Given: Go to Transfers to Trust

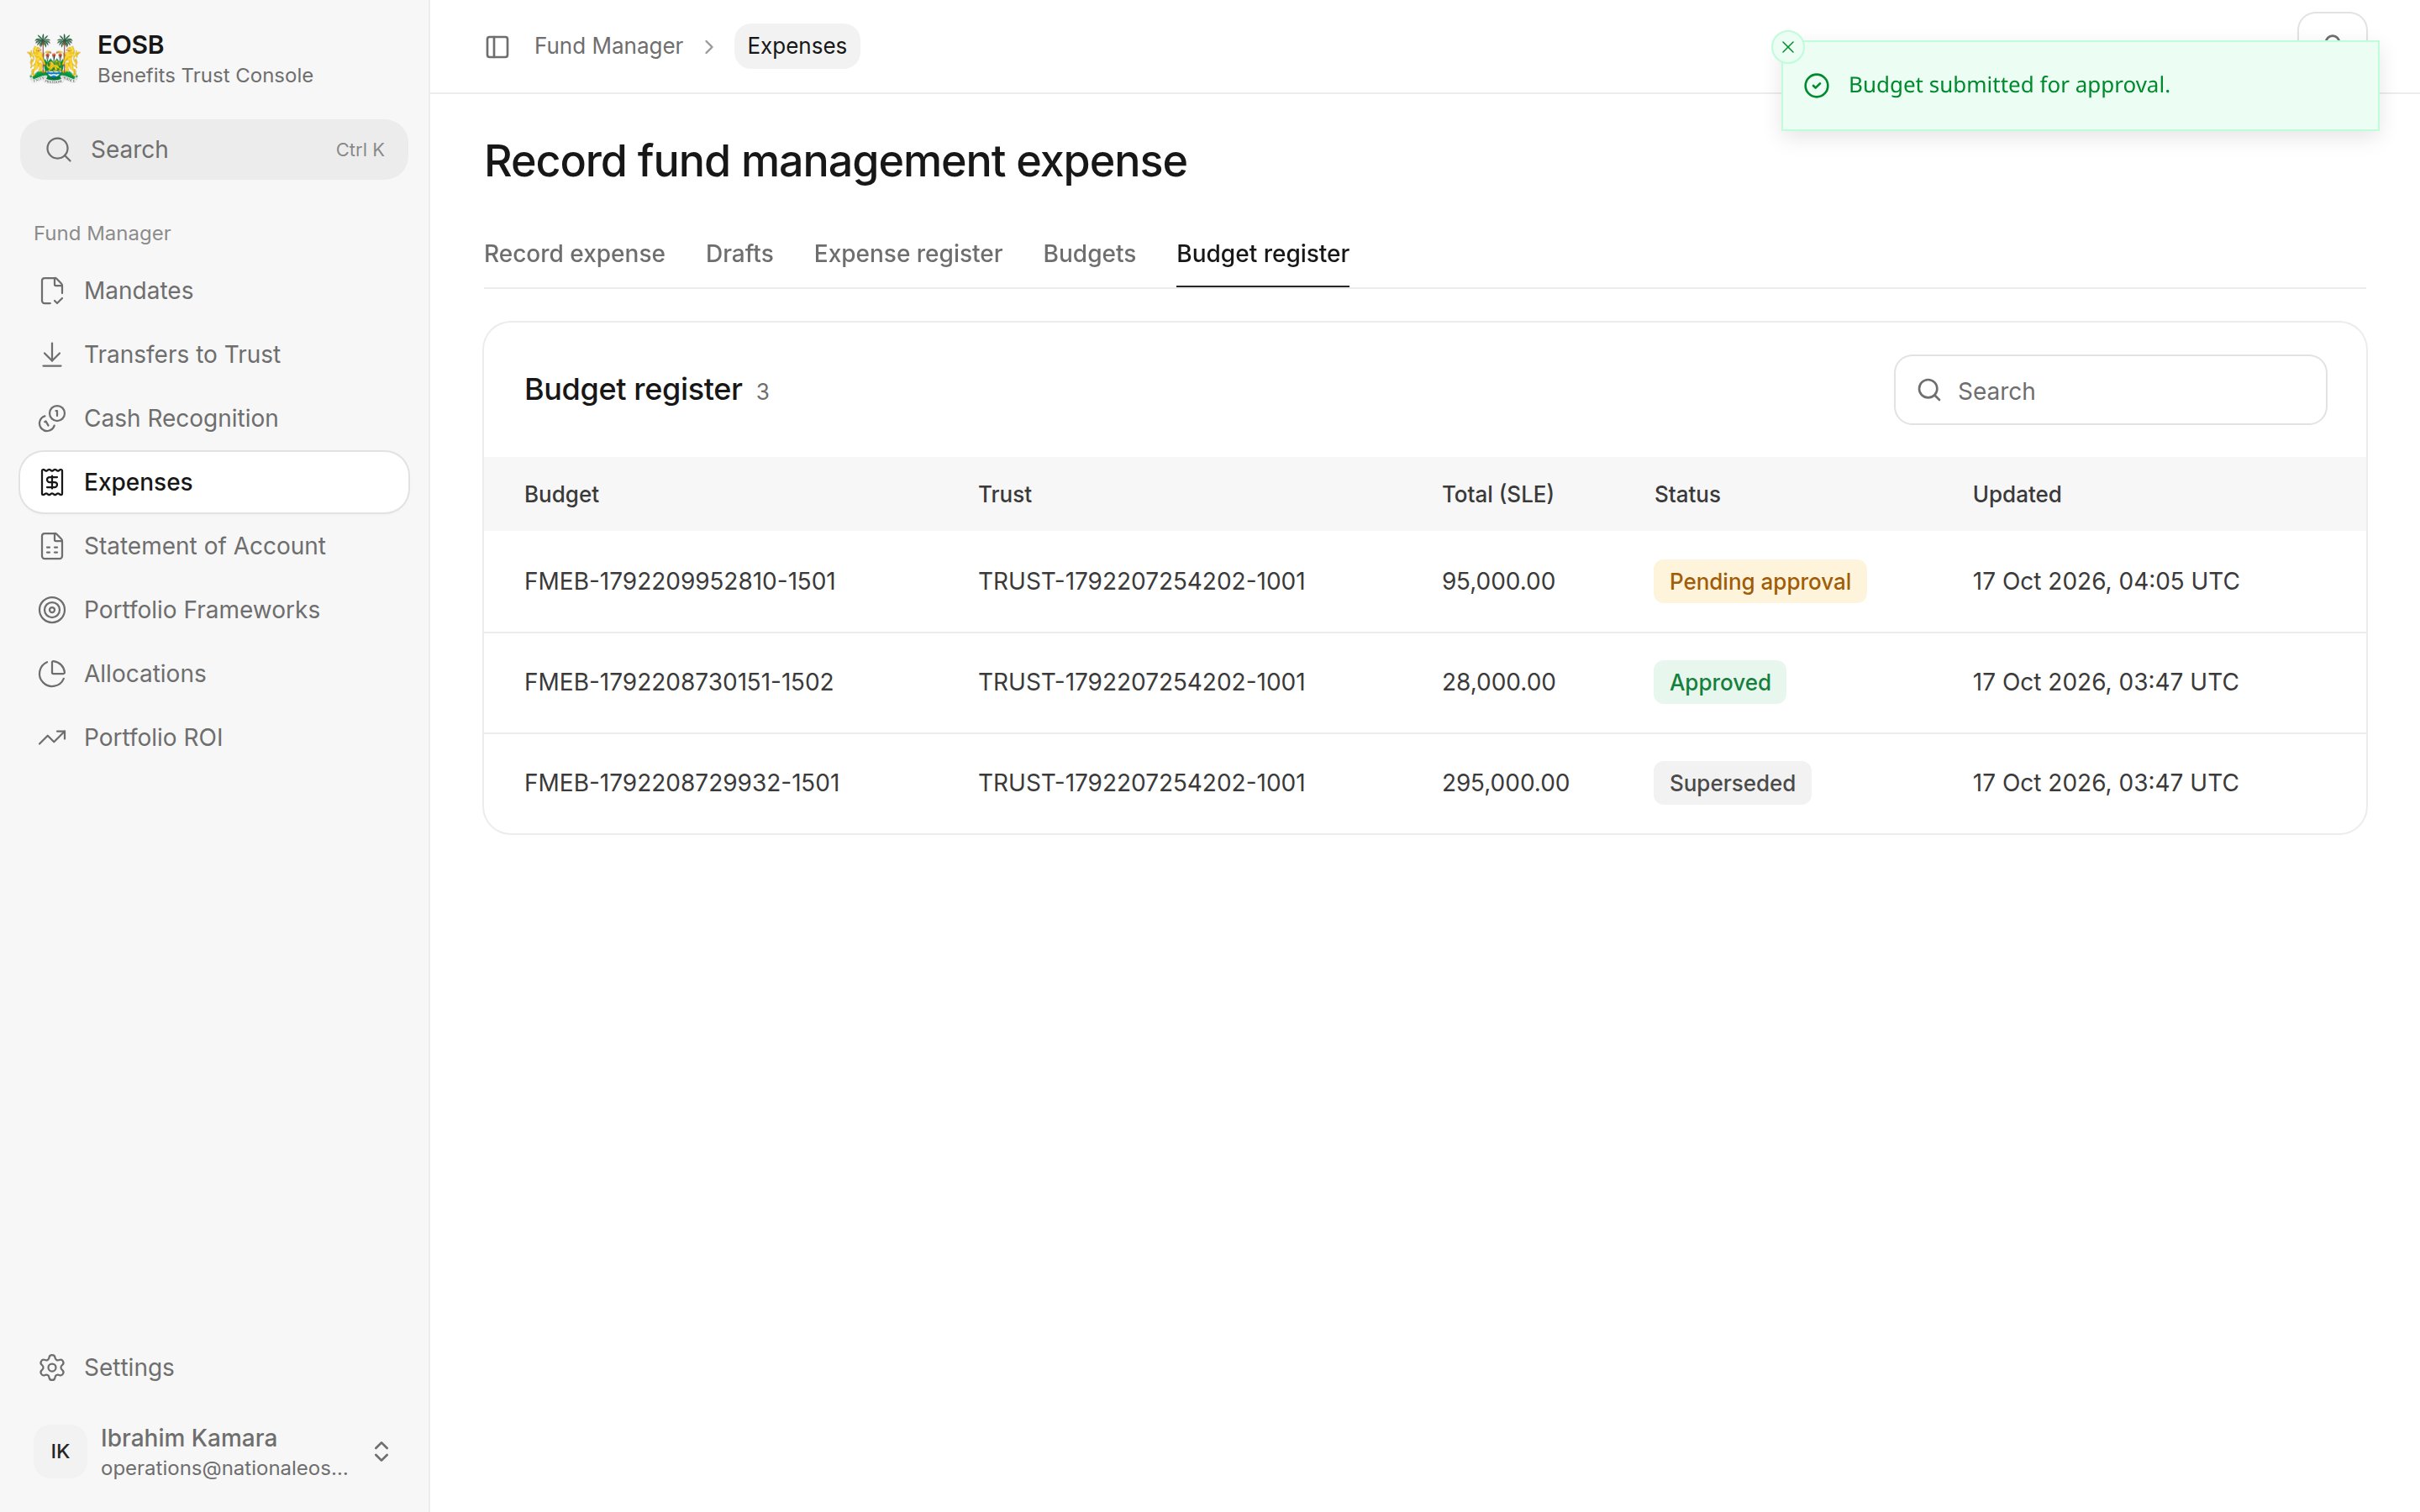Looking at the screenshot, I should [214, 355].
